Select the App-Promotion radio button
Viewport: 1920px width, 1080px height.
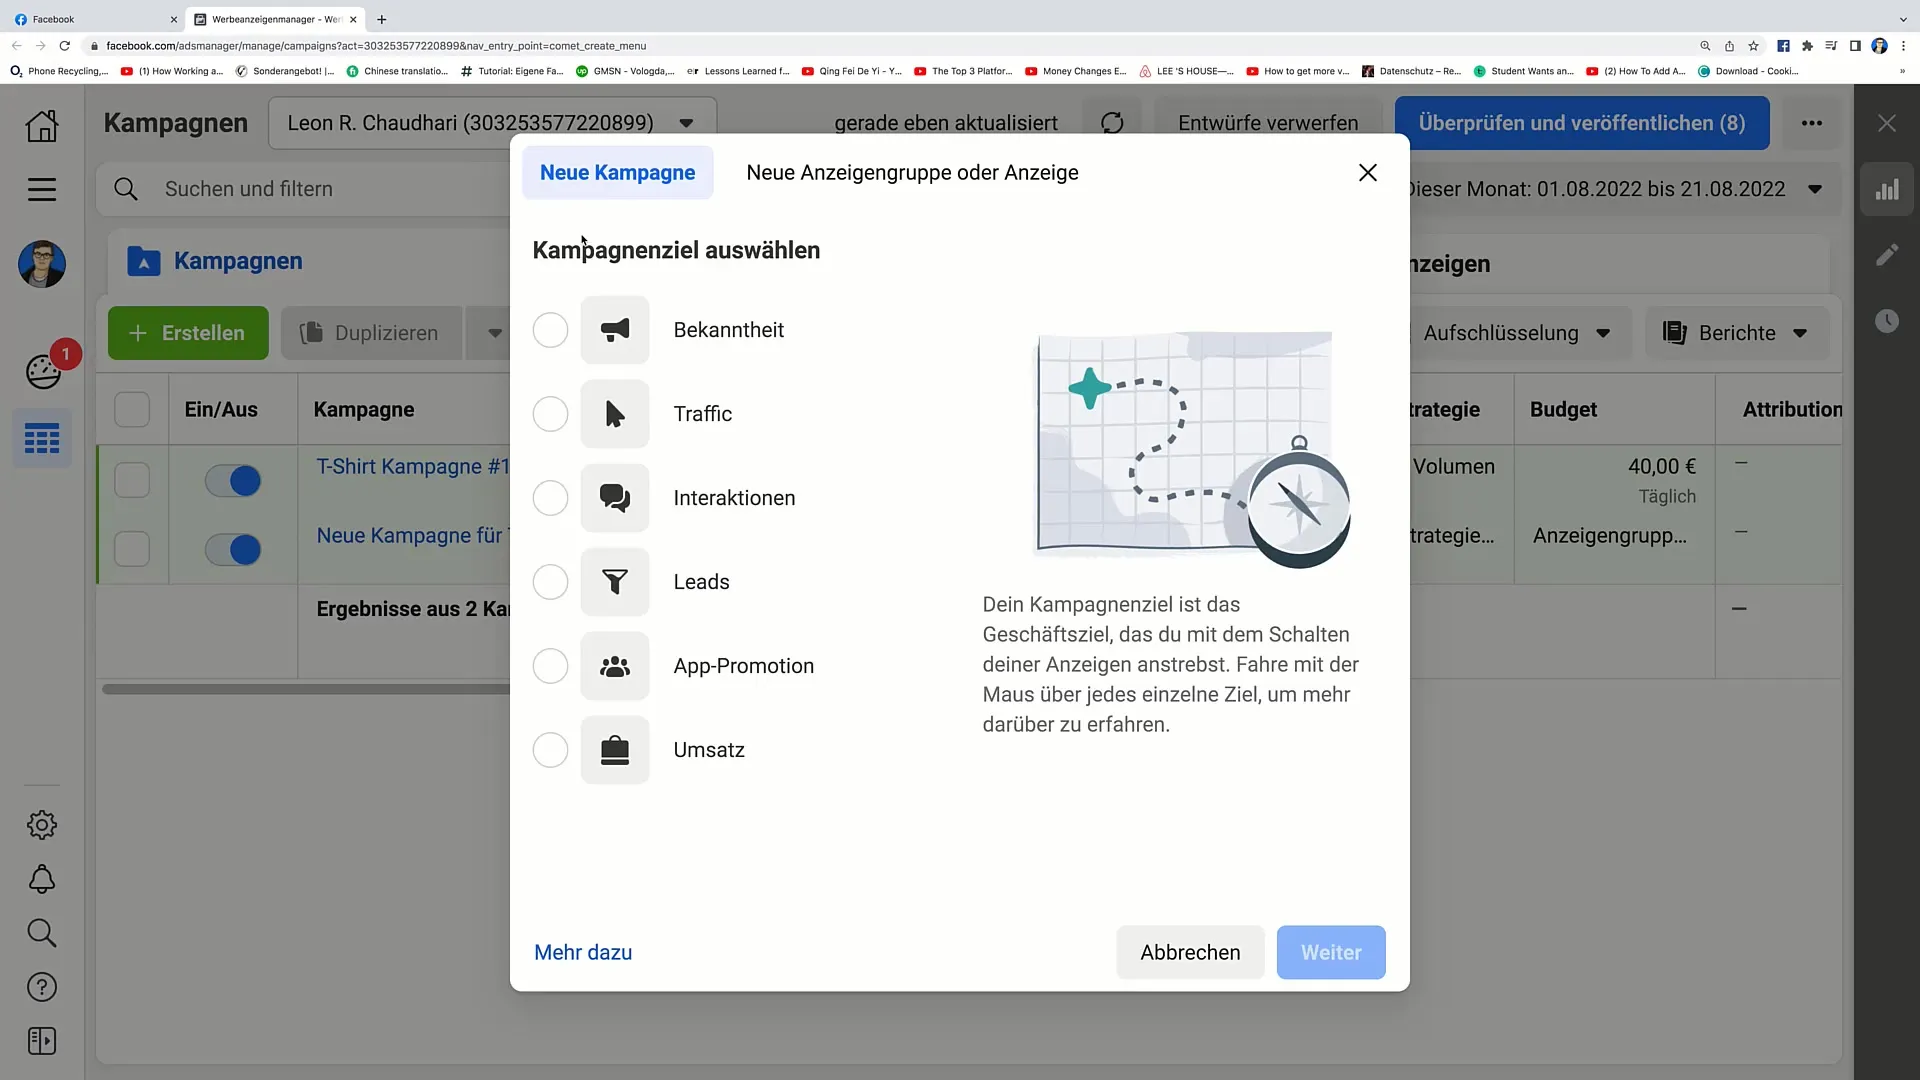click(x=550, y=666)
